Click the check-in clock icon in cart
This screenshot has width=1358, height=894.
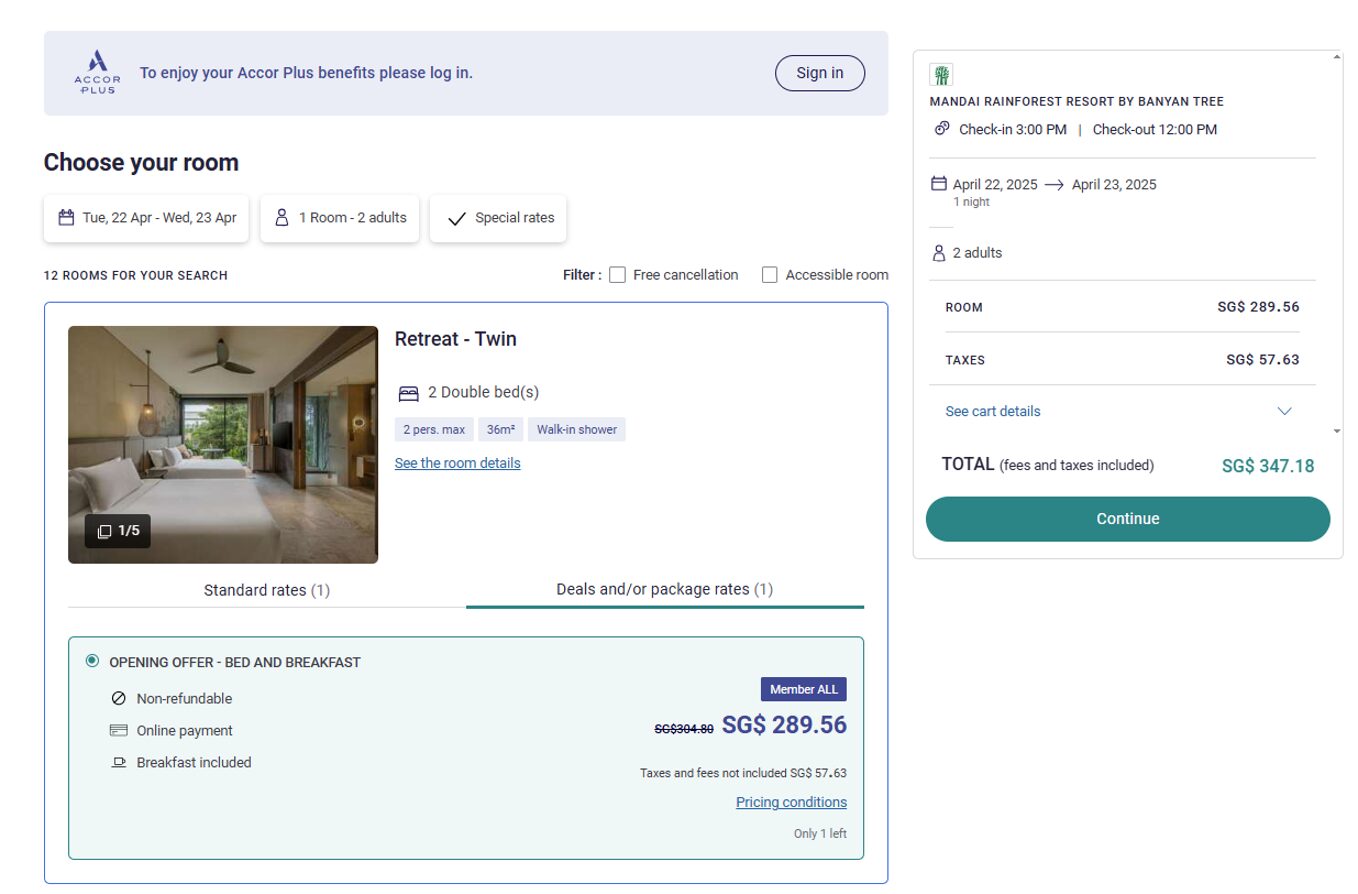[x=942, y=128]
